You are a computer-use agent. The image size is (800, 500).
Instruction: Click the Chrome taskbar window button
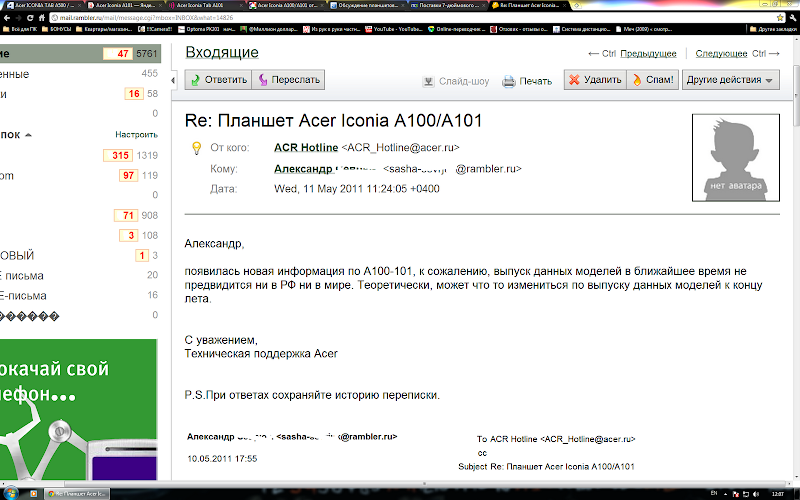tap(76, 494)
